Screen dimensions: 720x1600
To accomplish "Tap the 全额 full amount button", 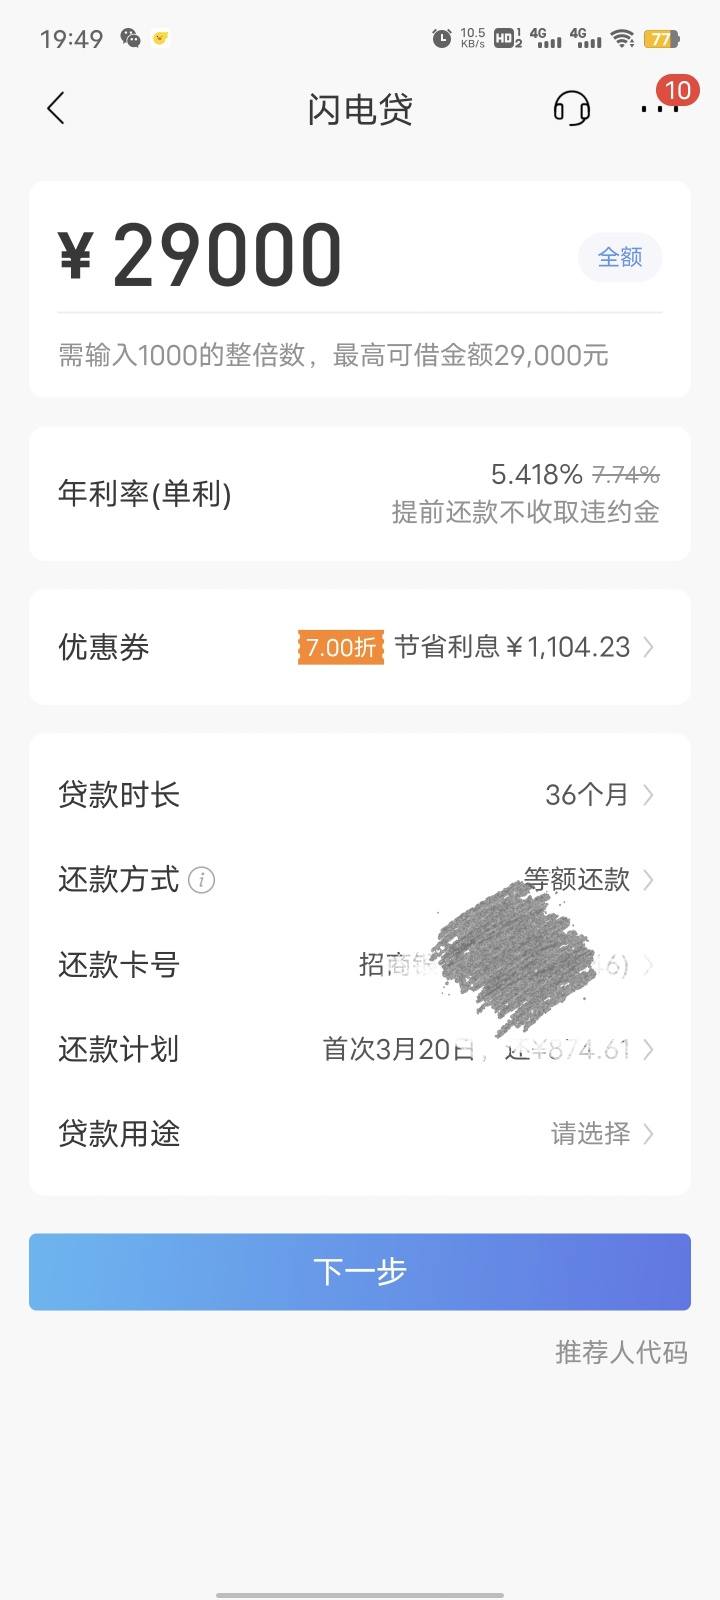I will click(x=620, y=257).
